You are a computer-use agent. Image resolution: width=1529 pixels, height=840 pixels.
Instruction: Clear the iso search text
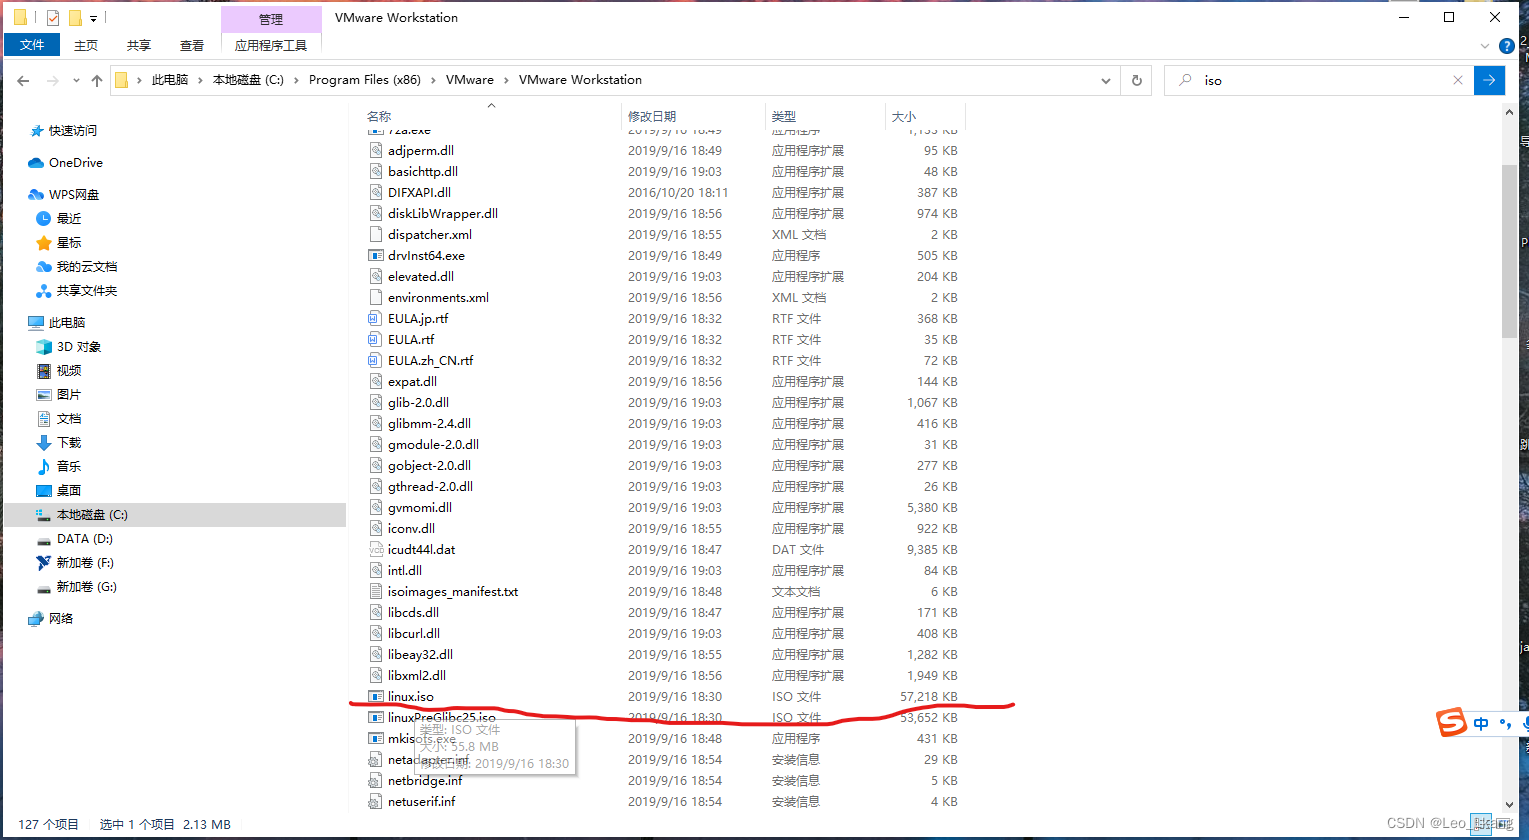click(1458, 80)
